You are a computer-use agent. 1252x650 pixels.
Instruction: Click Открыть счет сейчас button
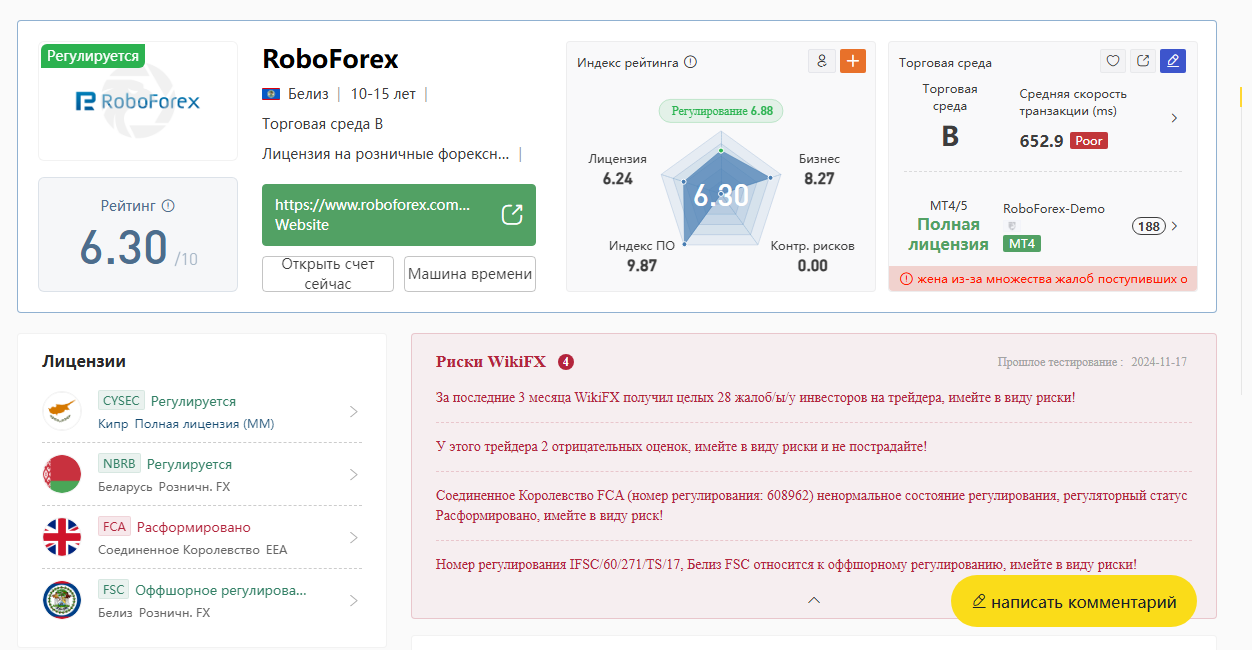328,273
